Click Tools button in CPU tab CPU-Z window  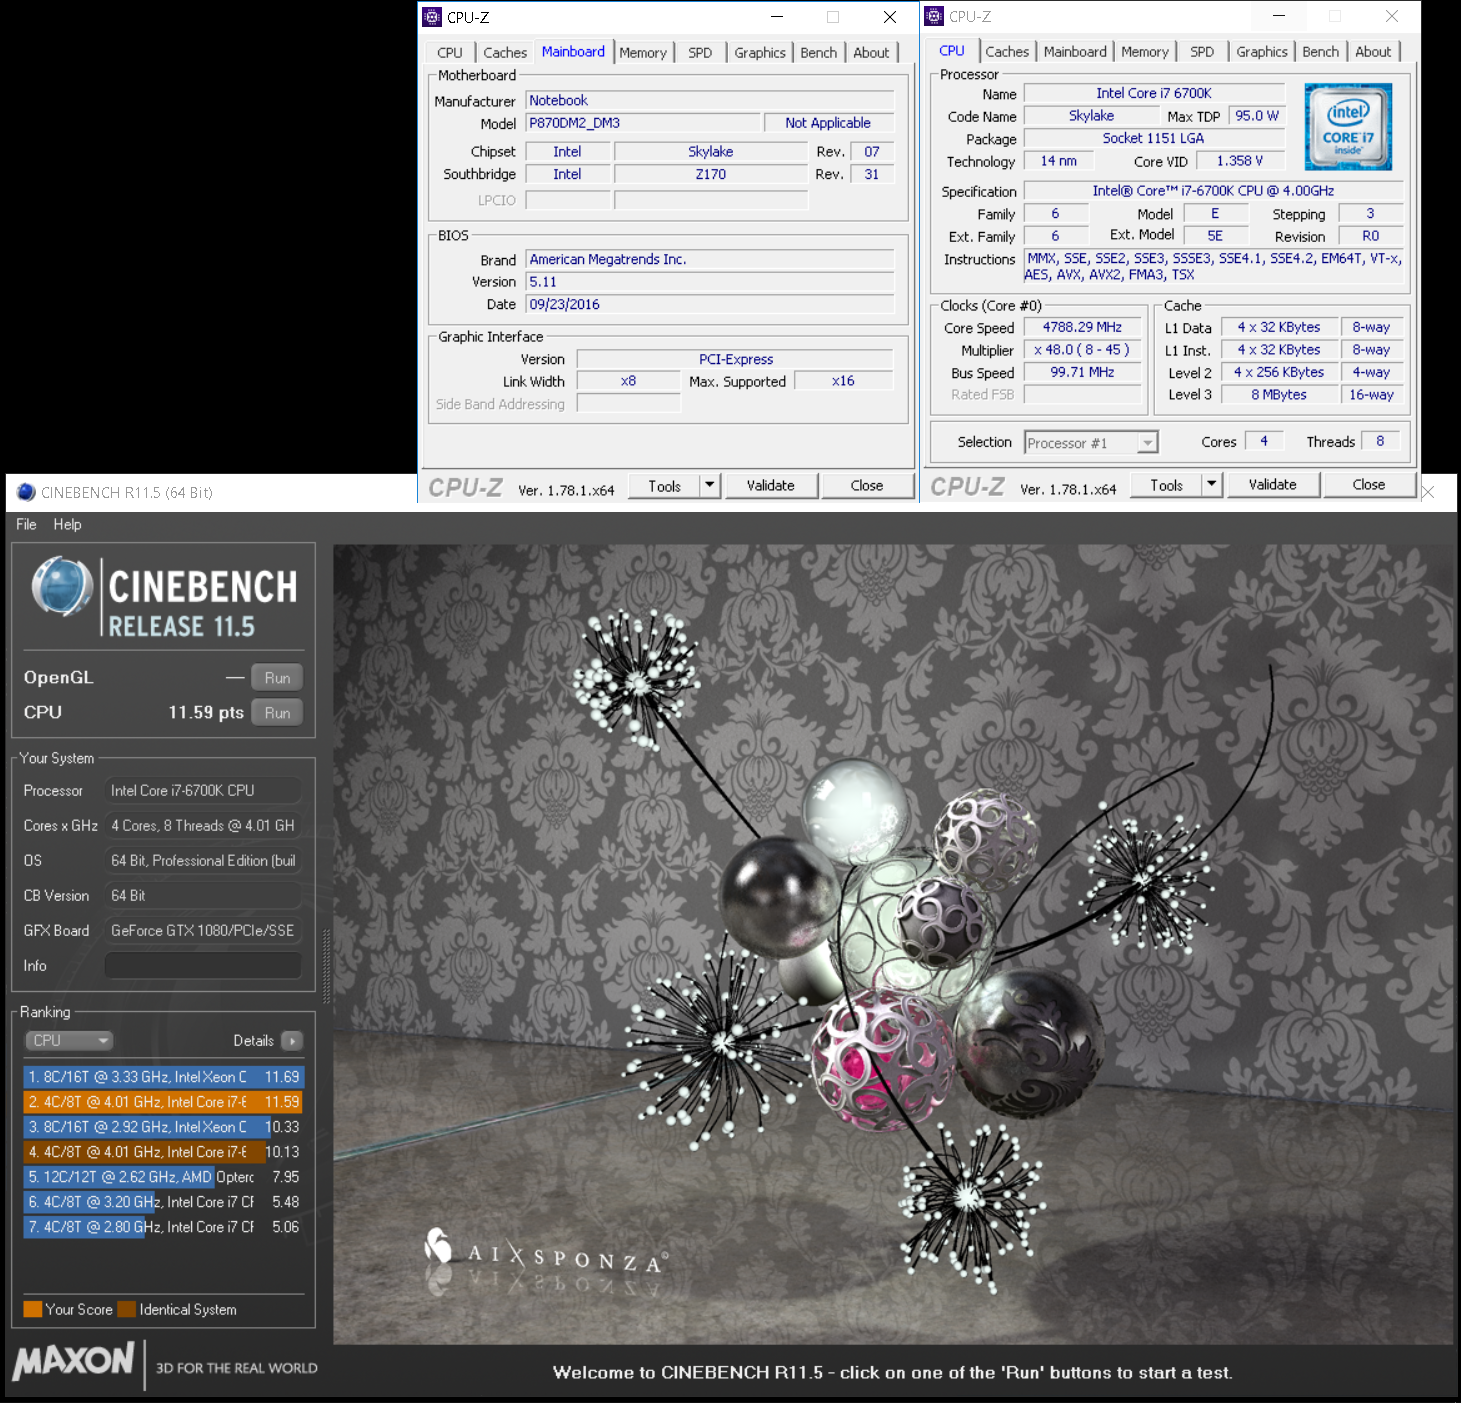coord(1166,484)
